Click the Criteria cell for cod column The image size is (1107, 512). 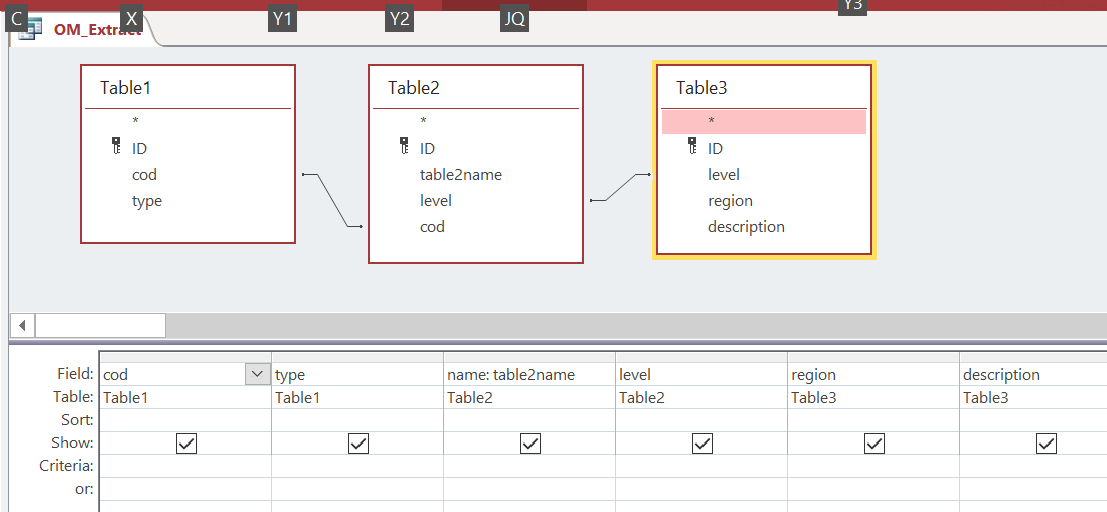pos(186,466)
